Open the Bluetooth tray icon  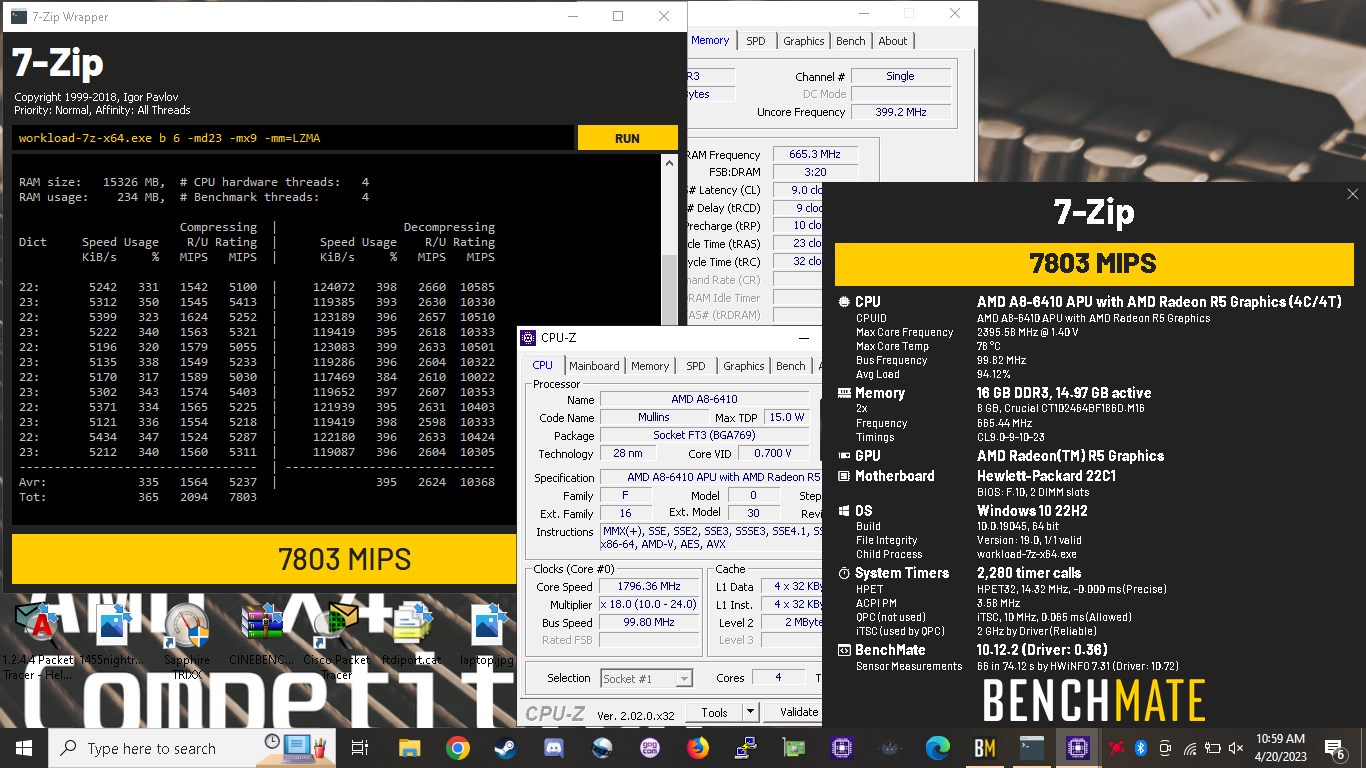click(x=1140, y=748)
